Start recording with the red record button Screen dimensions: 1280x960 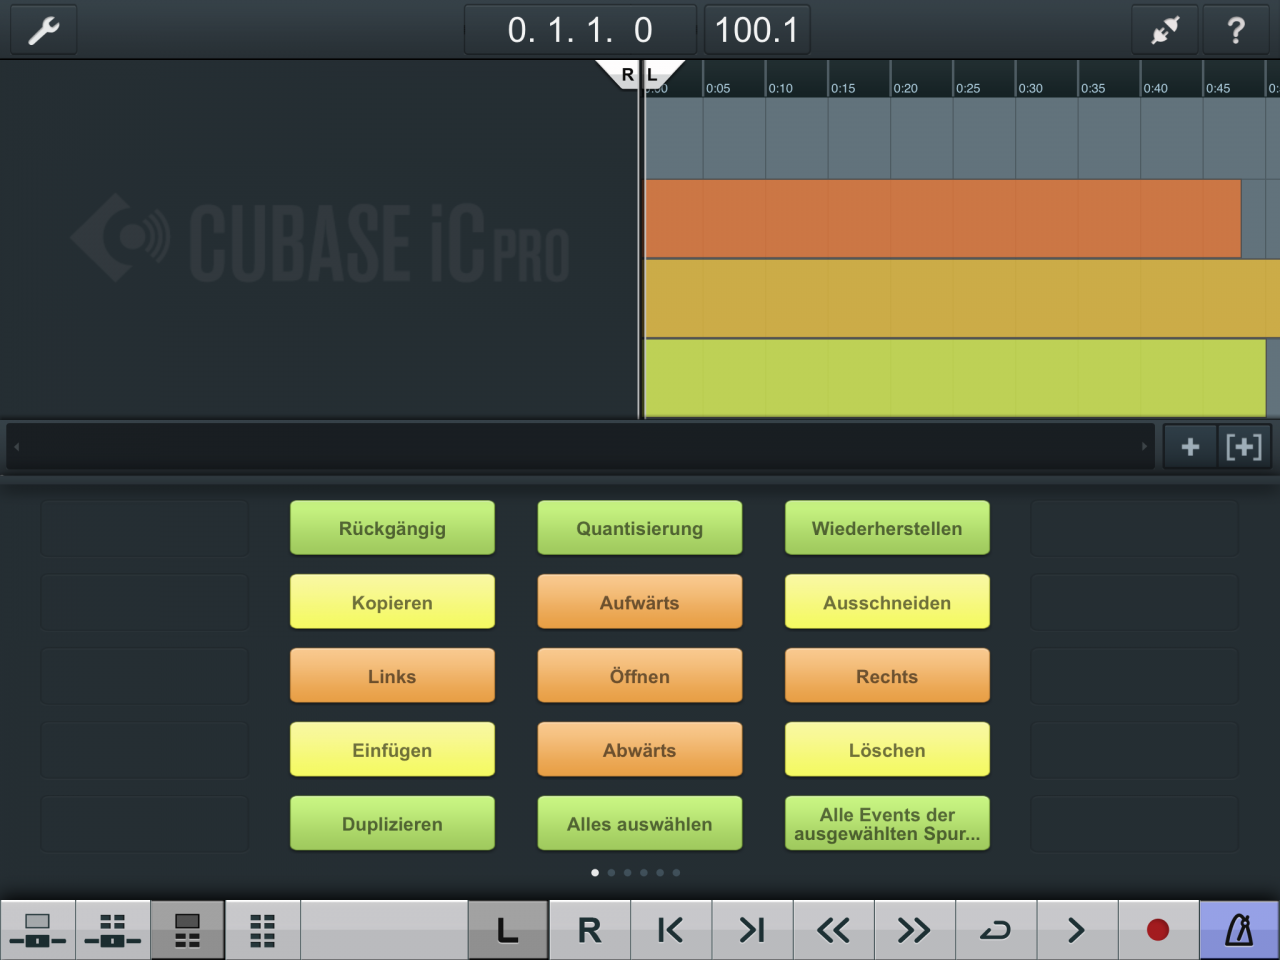coord(1158,930)
